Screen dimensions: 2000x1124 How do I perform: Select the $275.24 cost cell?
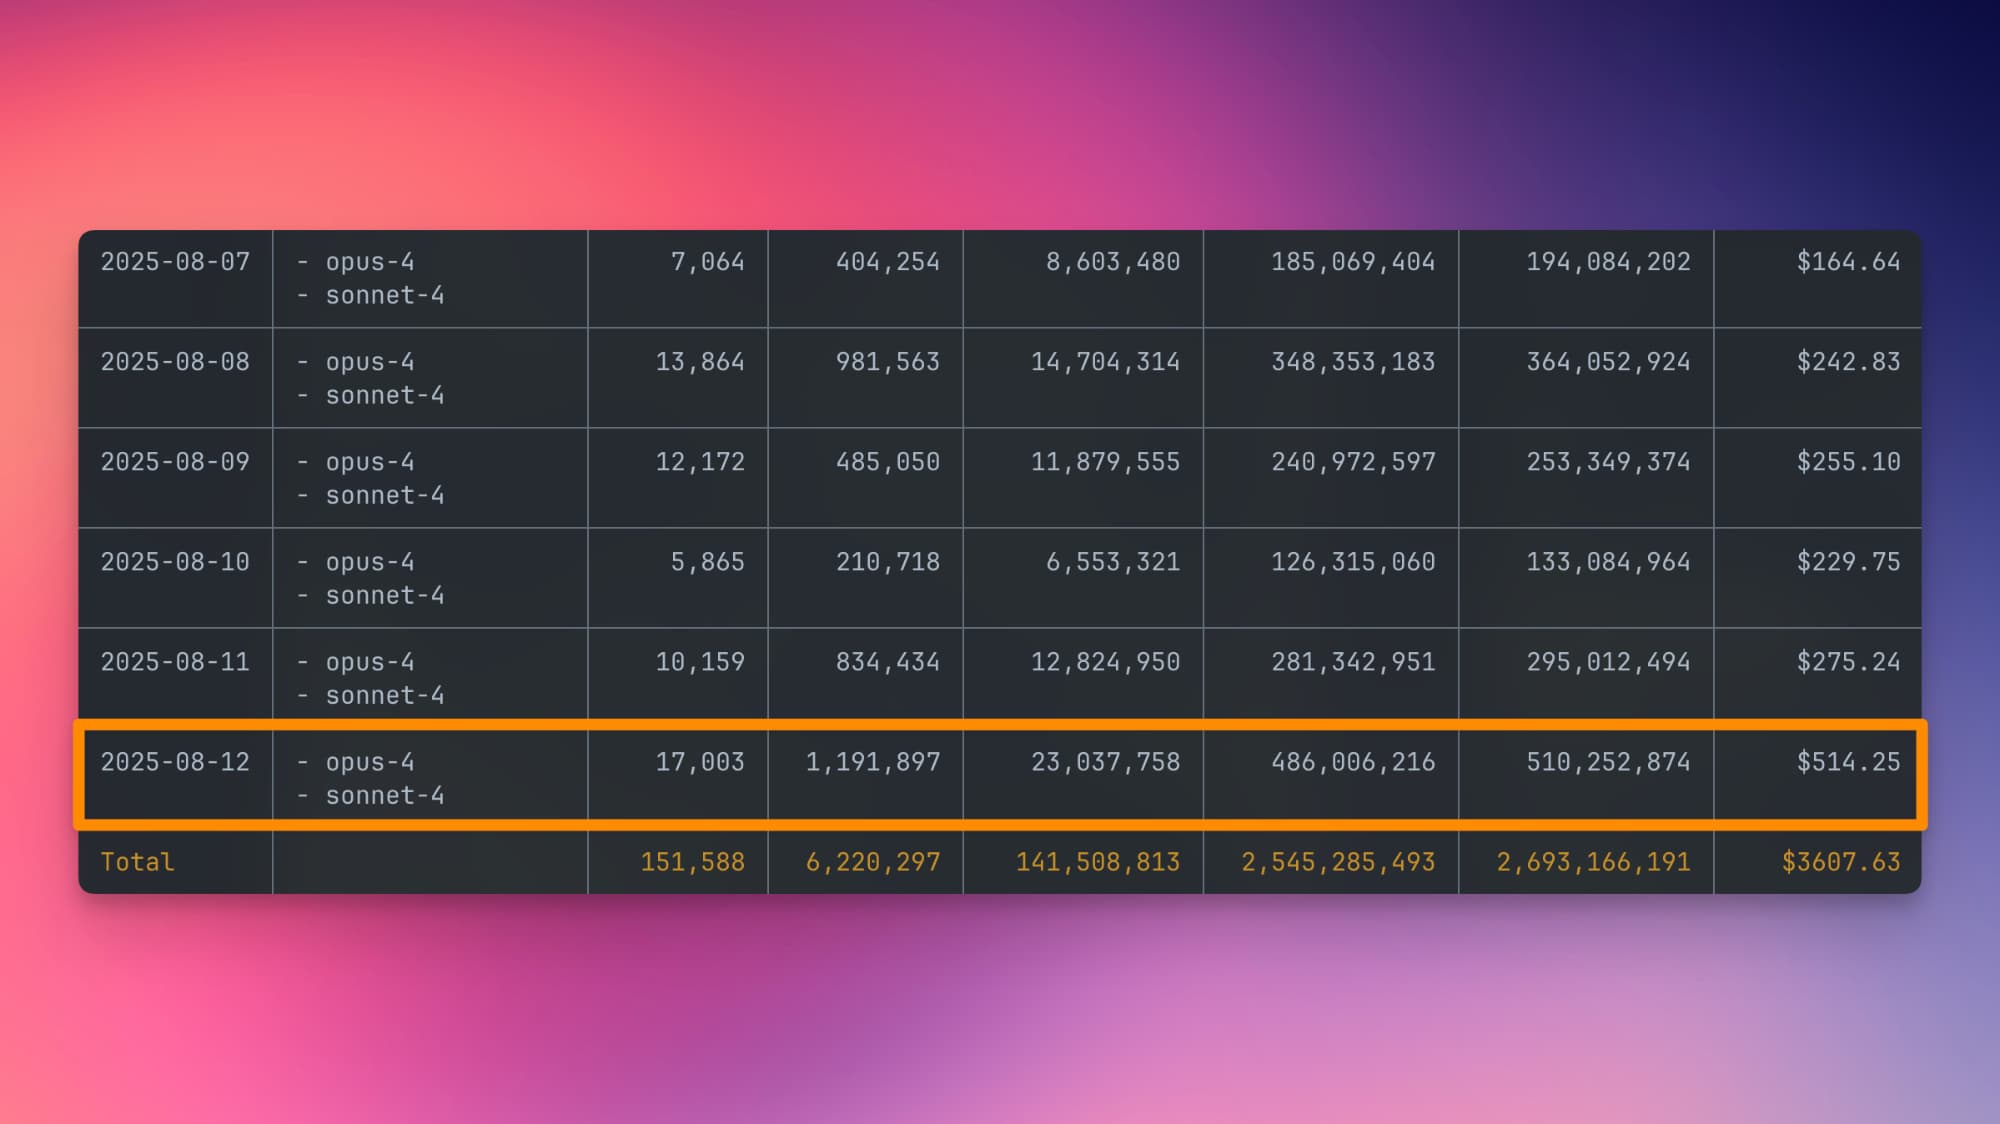point(1848,662)
